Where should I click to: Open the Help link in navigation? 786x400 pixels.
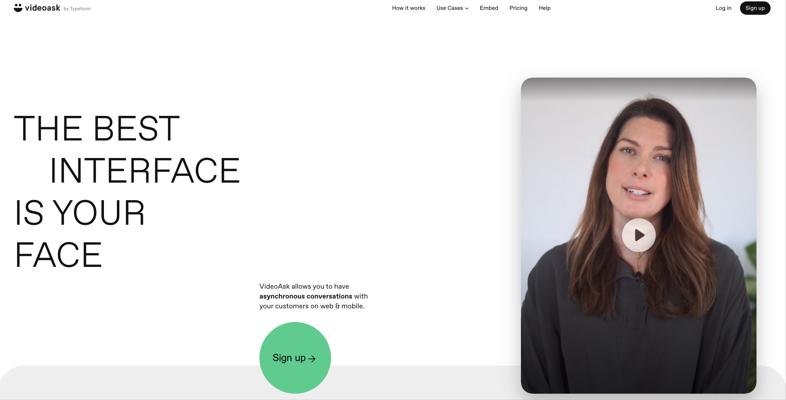544,8
